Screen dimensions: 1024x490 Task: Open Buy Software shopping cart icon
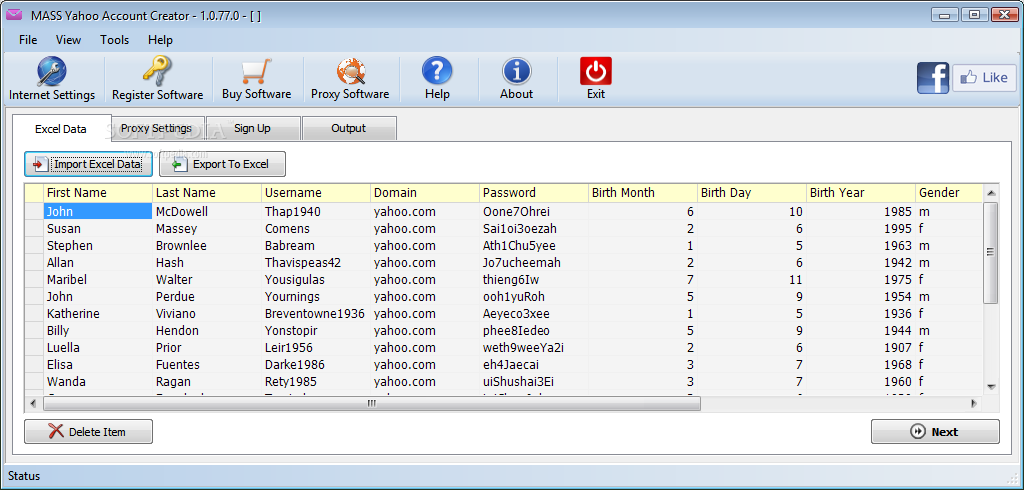coord(256,71)
